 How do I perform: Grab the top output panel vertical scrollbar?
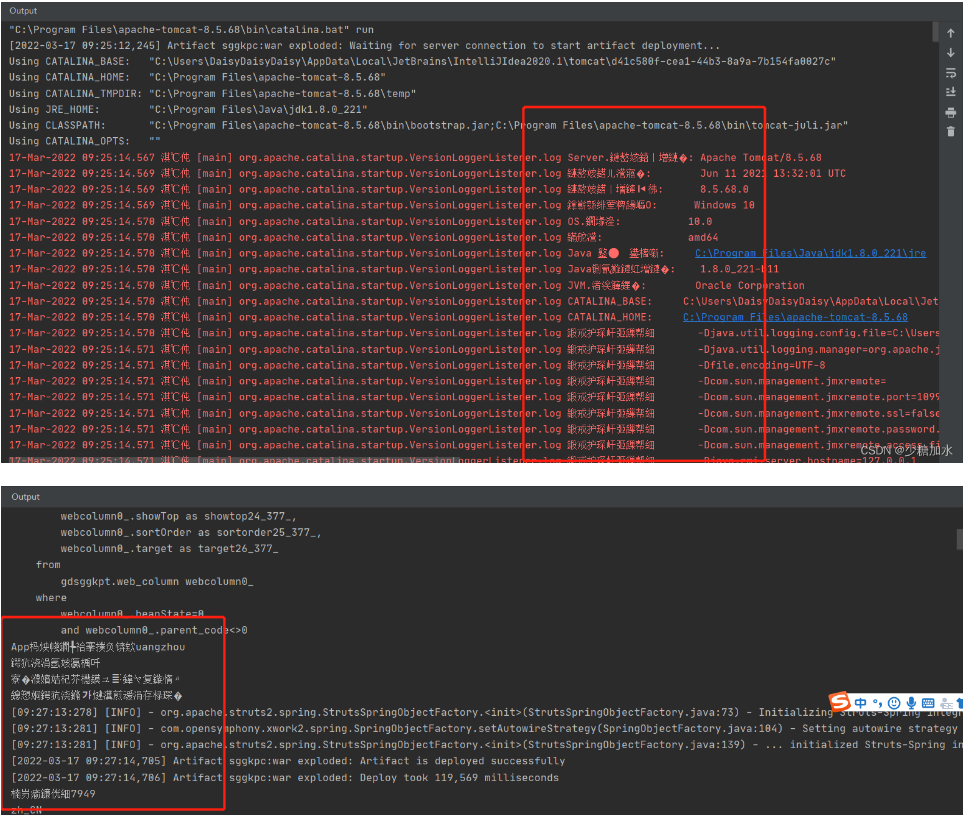(x=935, y=32)
